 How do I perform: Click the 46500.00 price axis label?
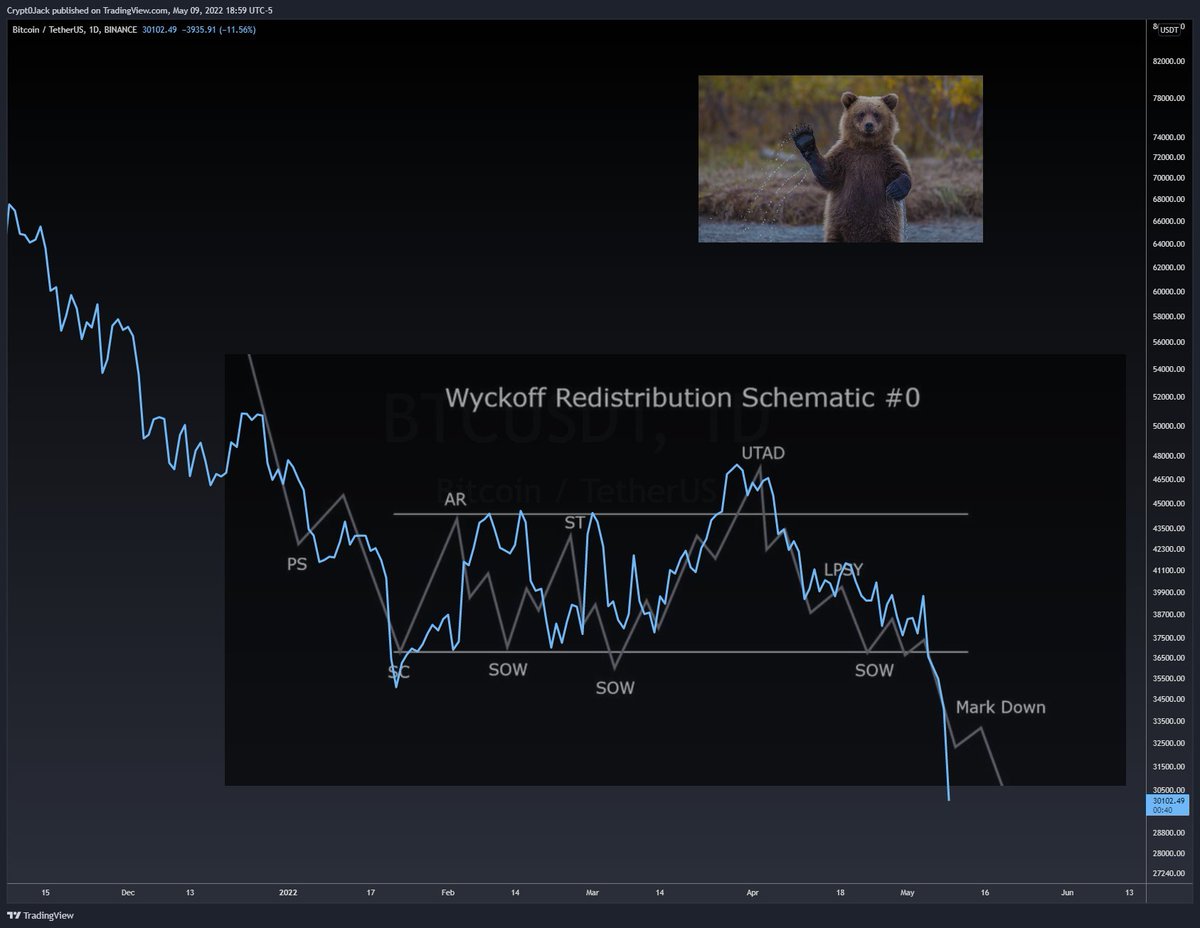[1168, 480]
